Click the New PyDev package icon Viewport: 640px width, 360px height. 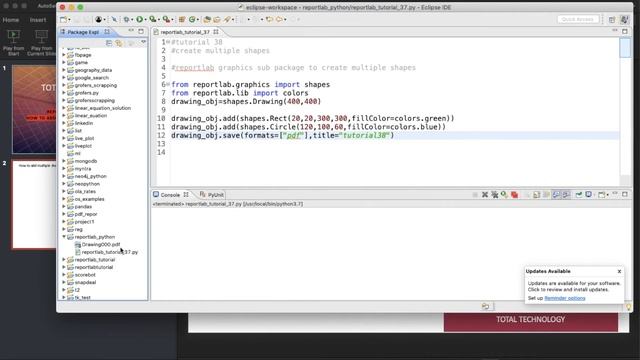[182, 19]
